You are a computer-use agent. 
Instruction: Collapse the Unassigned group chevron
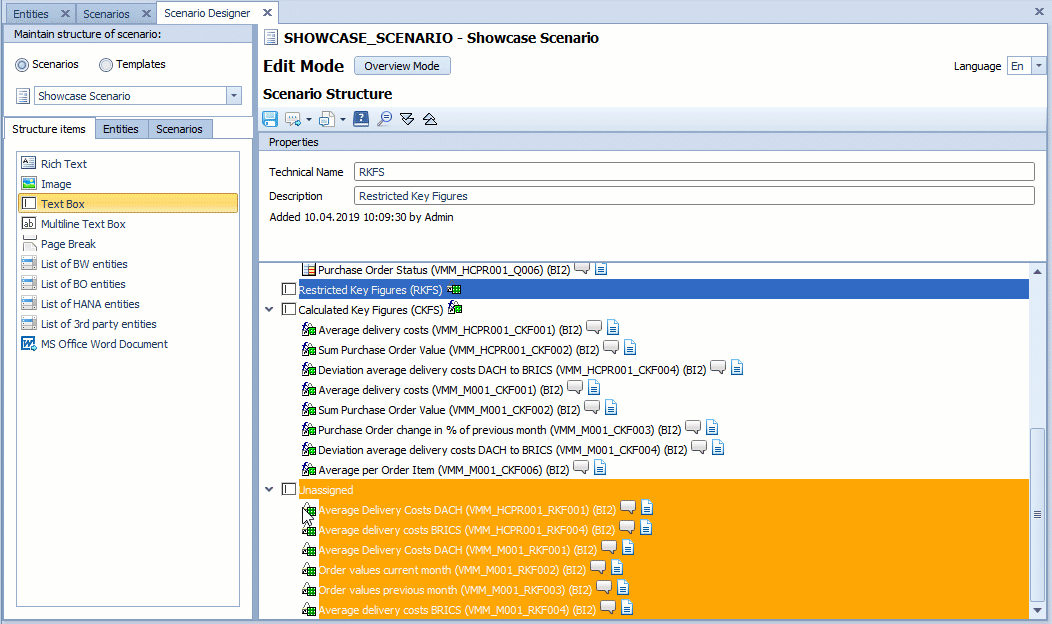click(x=268, y=489)
